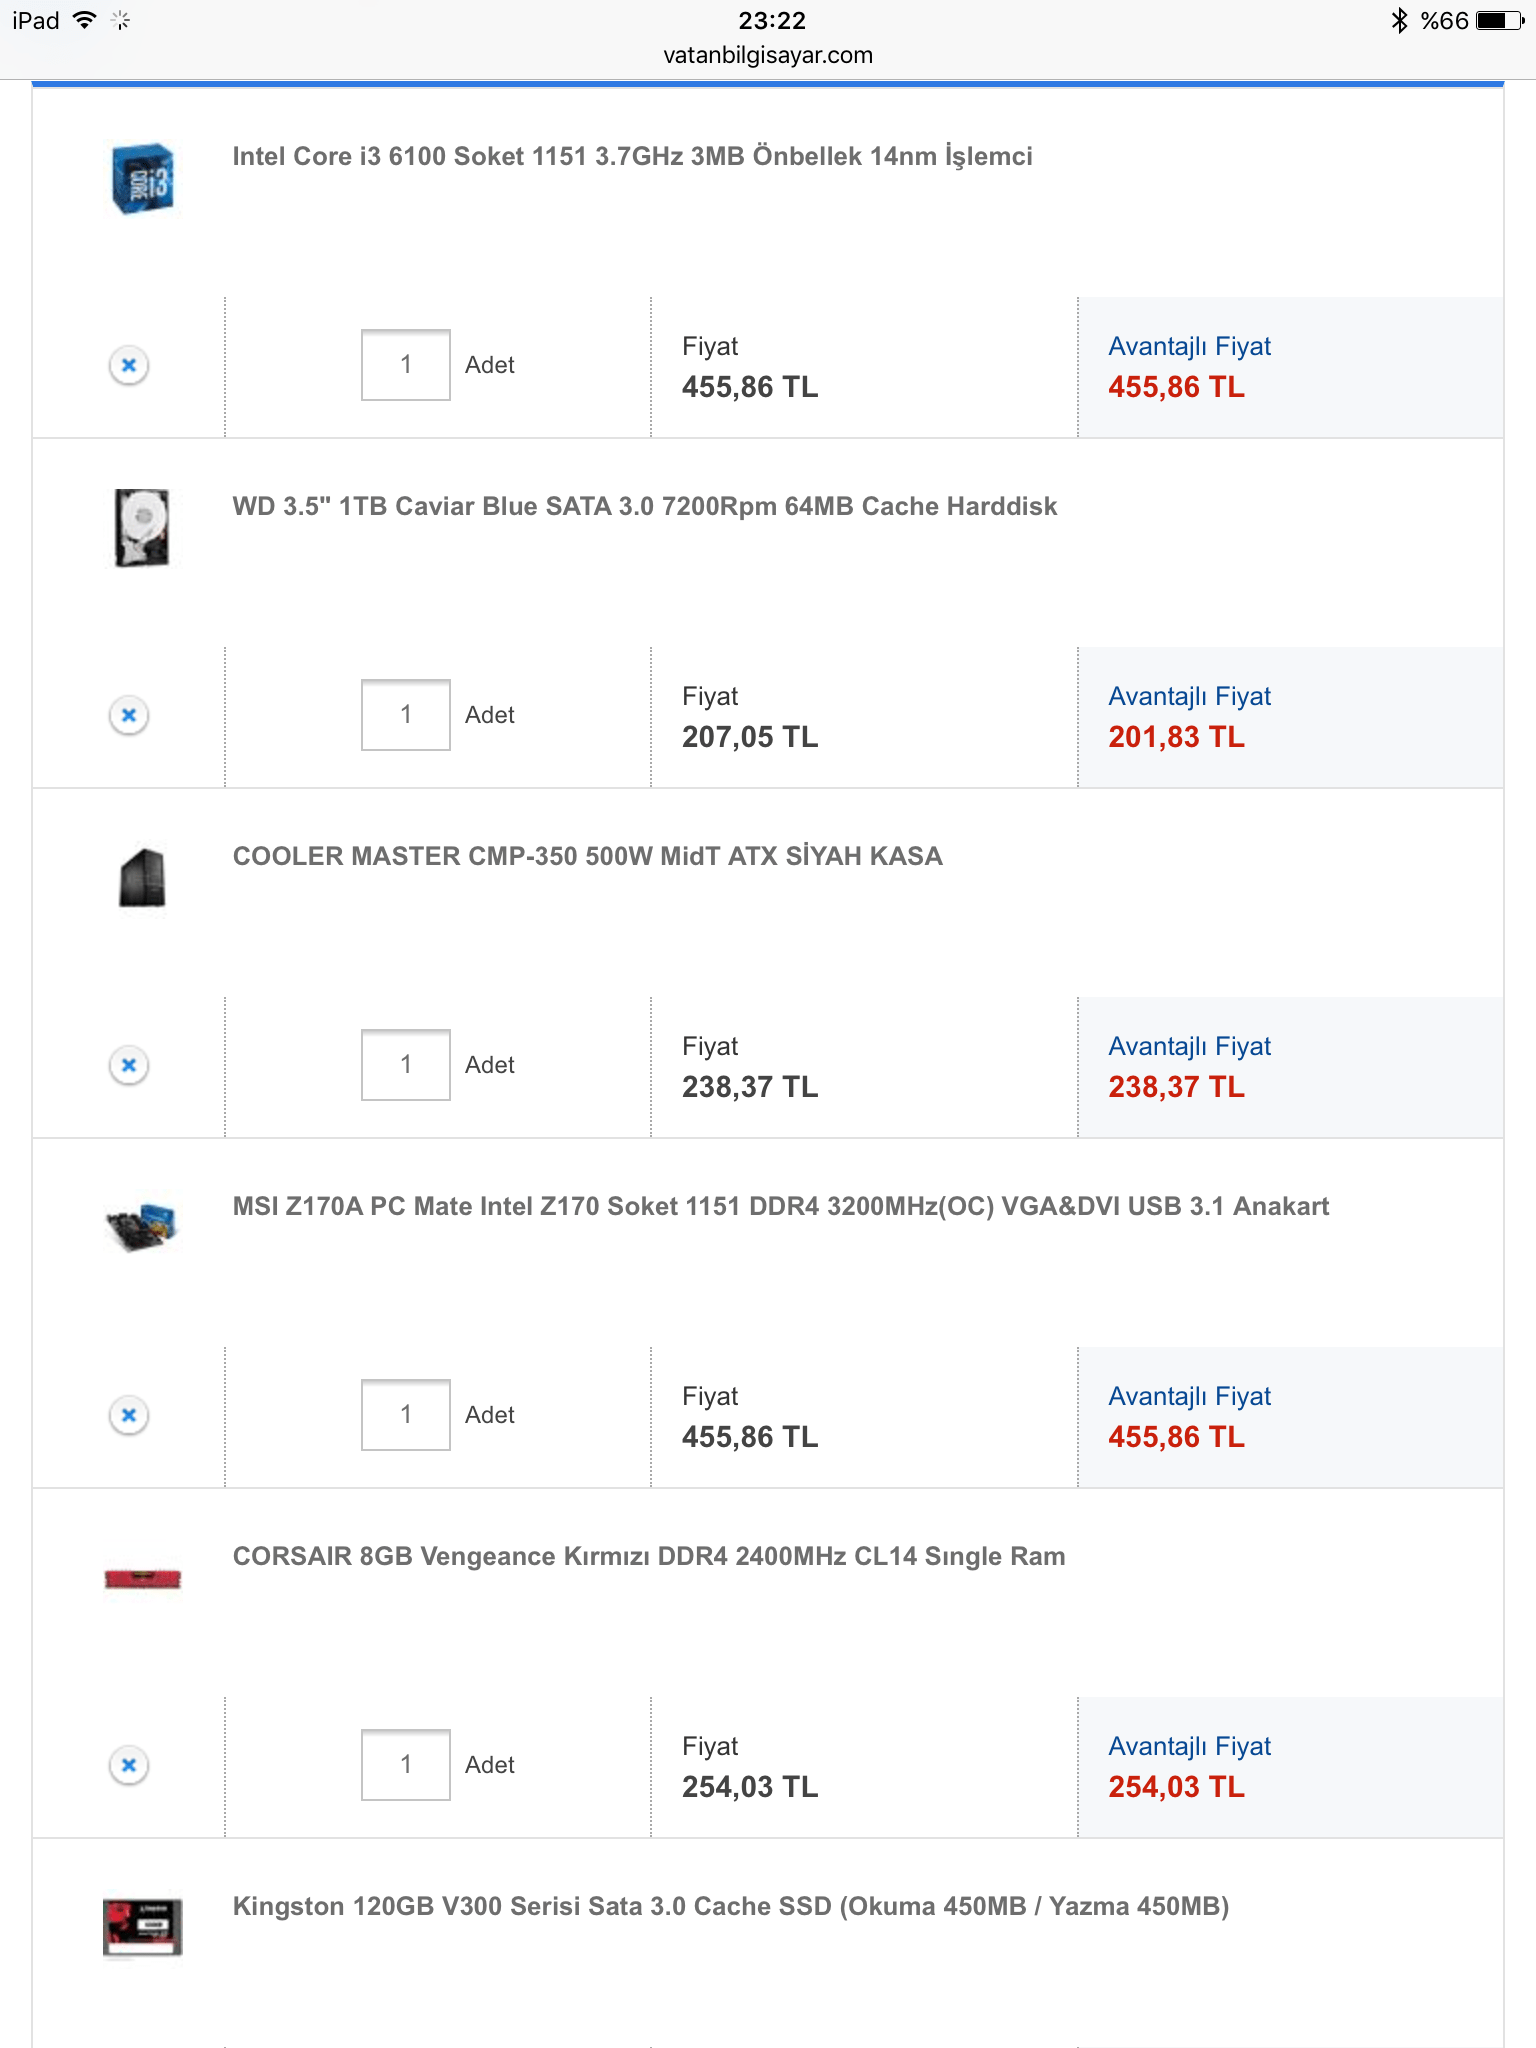Delete the MSI Z170A motherboard row
This screenshot has width=1536, height=2048.
(129, 1415)
